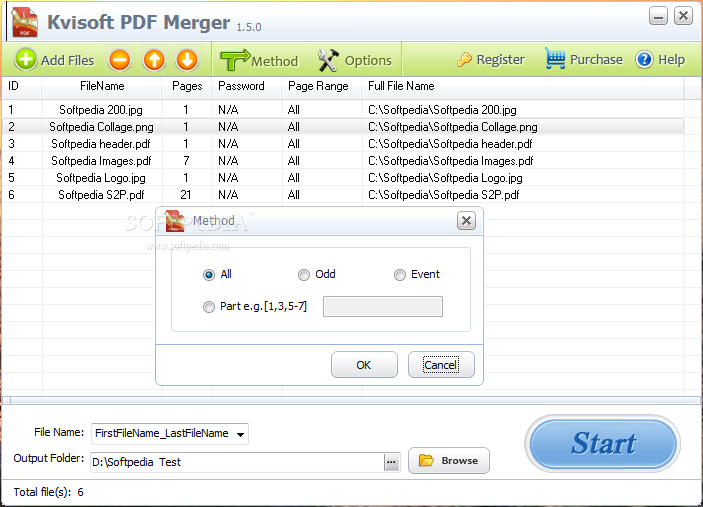Click the Password column header
The height and width of the screenshot is (507, 703).
[247, 87]
